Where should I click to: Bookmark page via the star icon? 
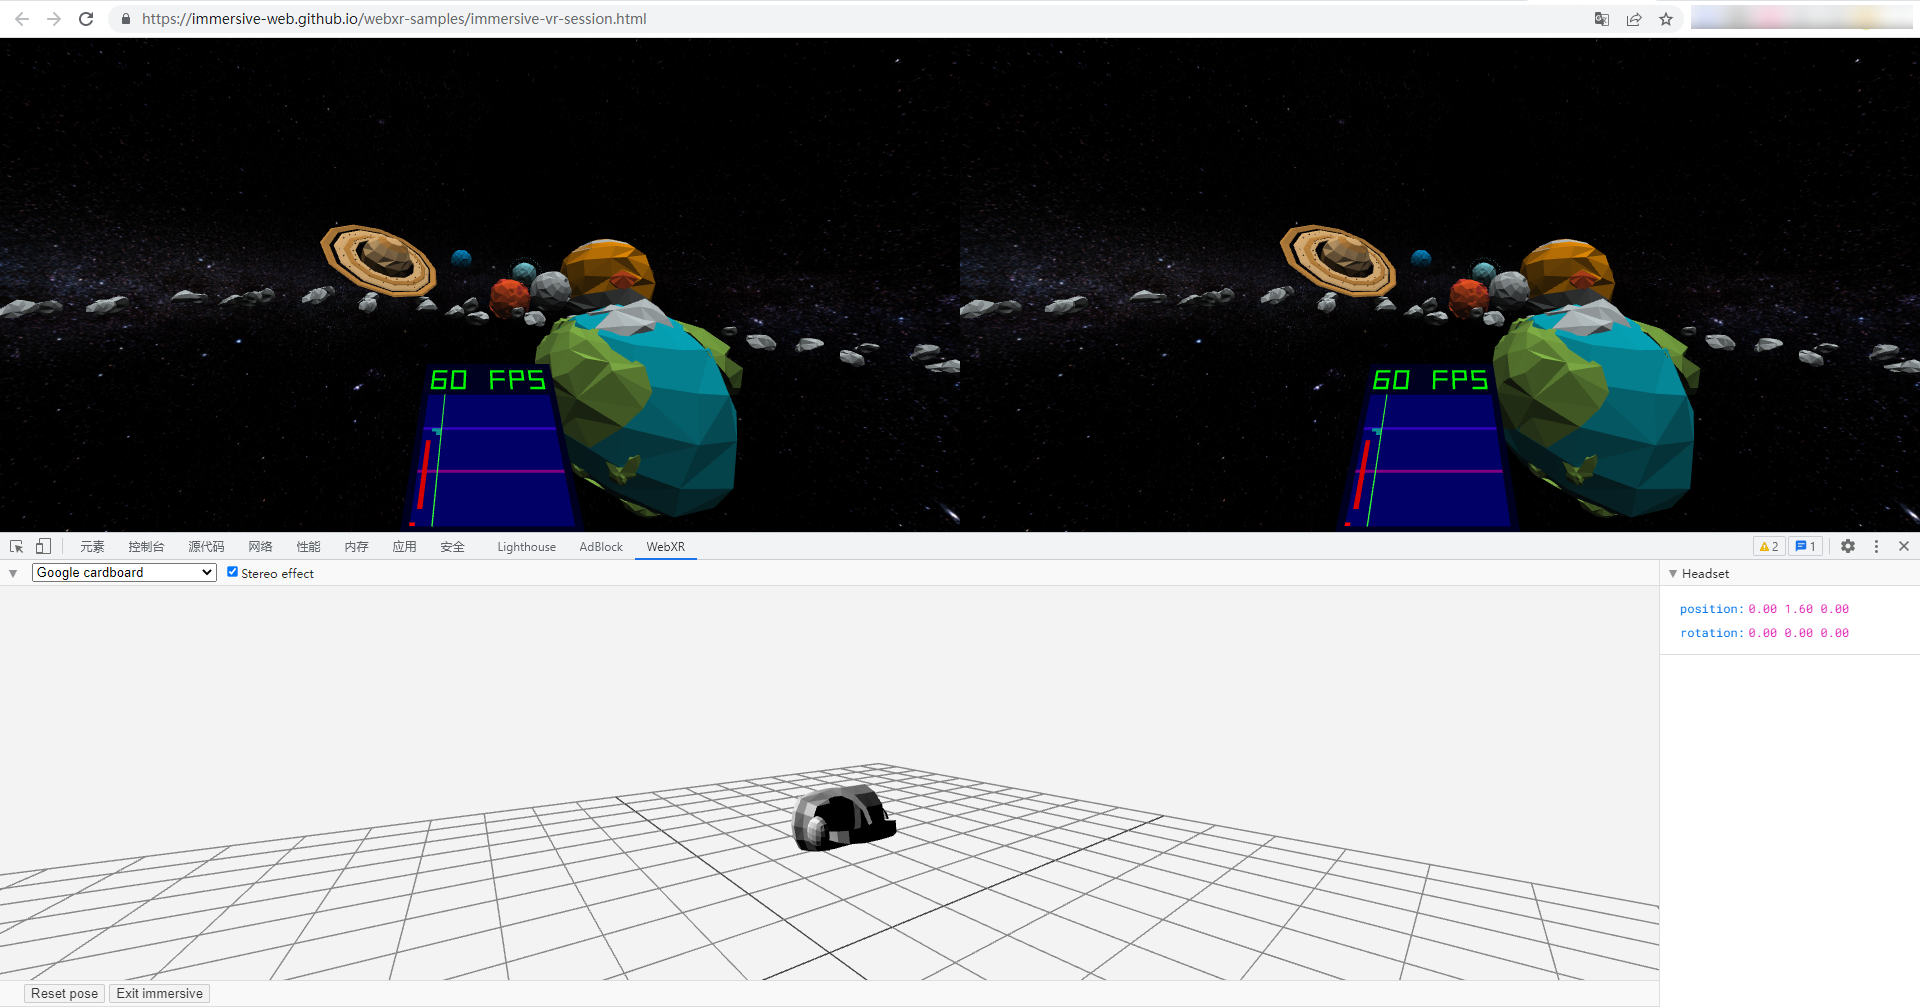[1666, 18]
